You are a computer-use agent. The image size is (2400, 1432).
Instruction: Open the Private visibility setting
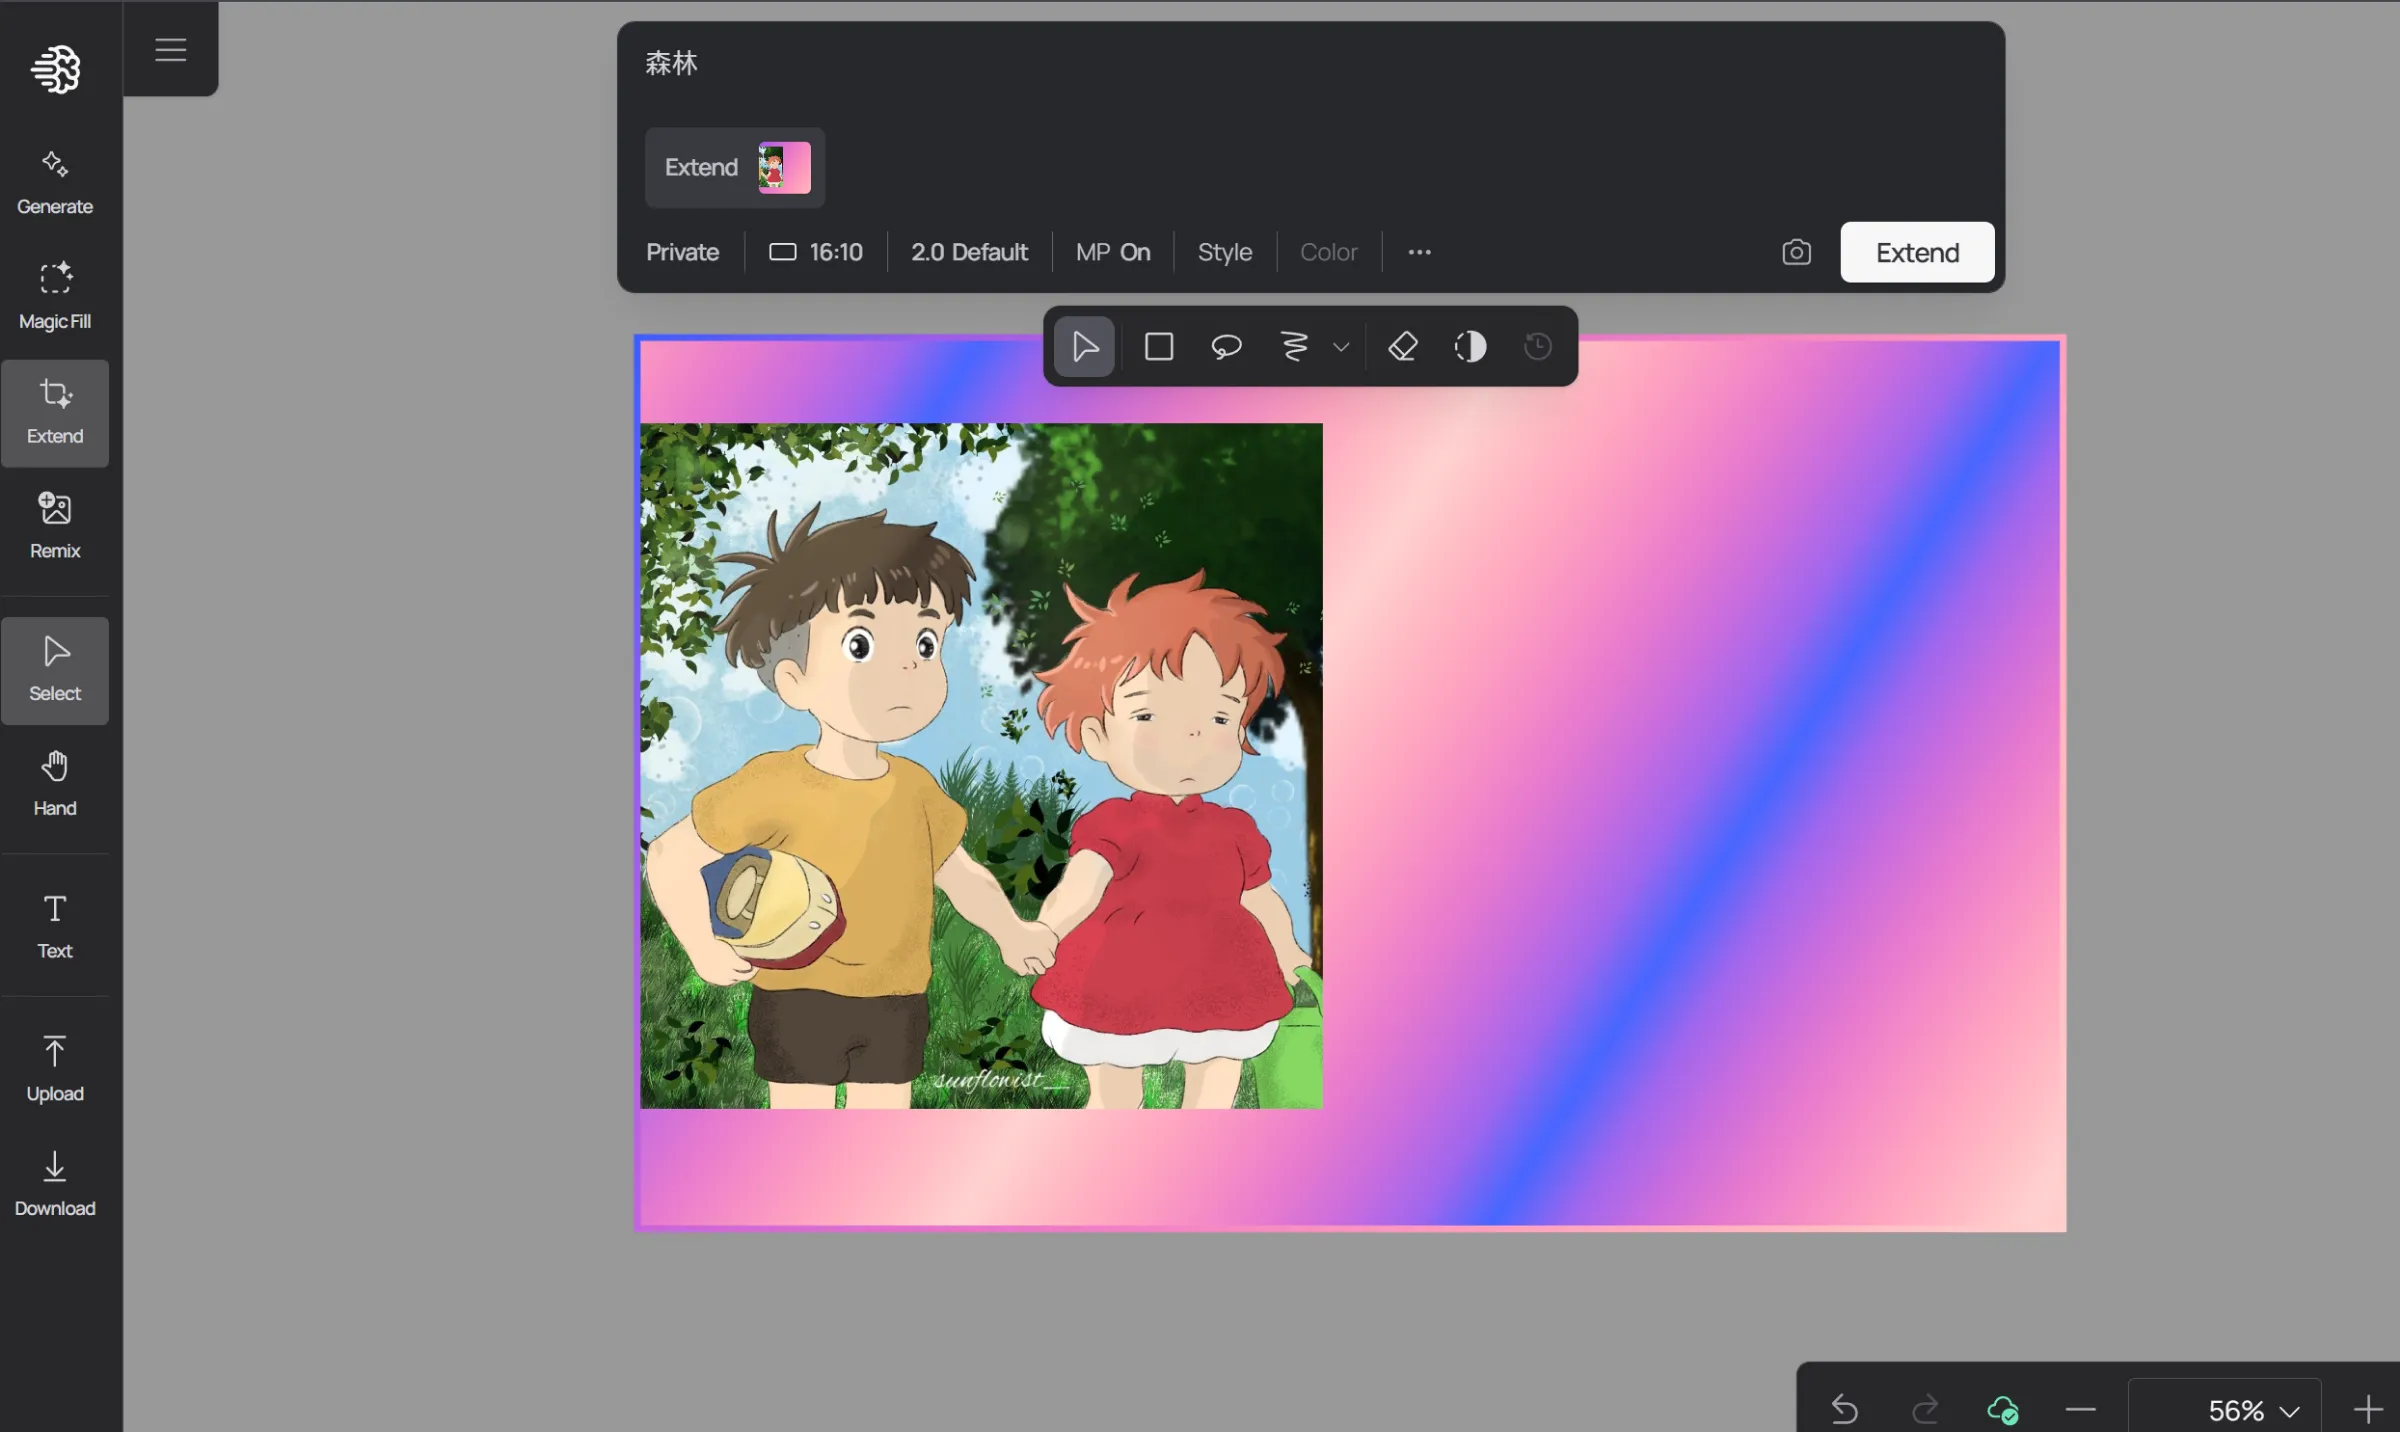[682, 252]
